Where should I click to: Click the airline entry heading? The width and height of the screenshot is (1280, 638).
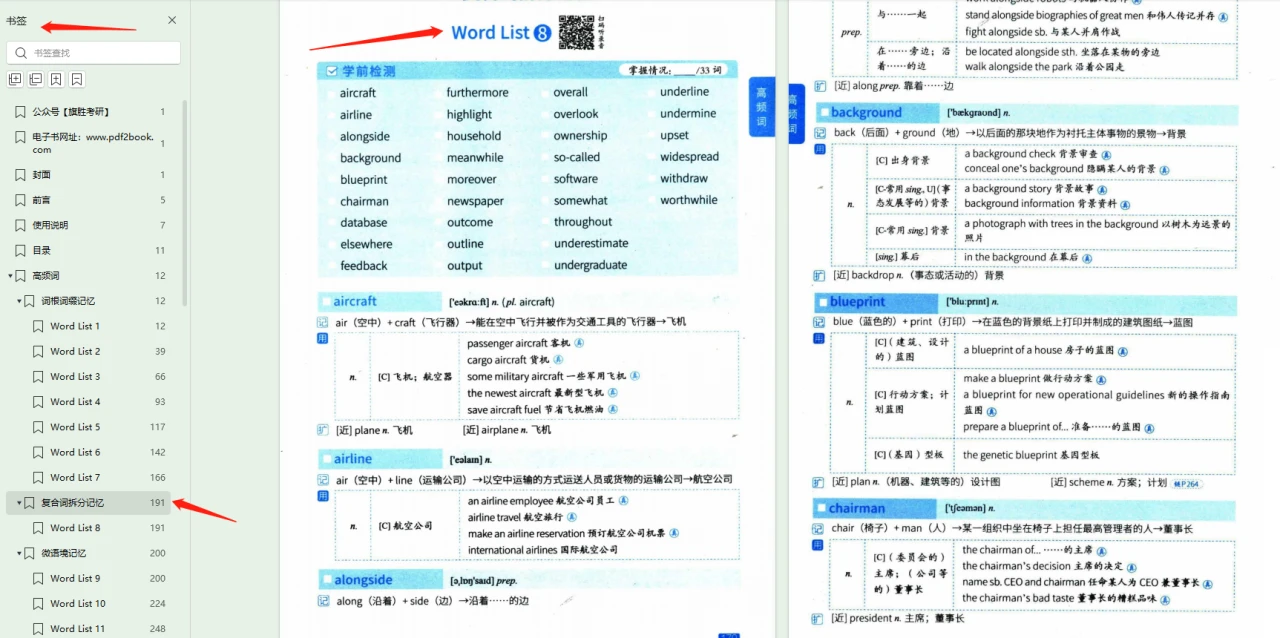coord(353,459)
